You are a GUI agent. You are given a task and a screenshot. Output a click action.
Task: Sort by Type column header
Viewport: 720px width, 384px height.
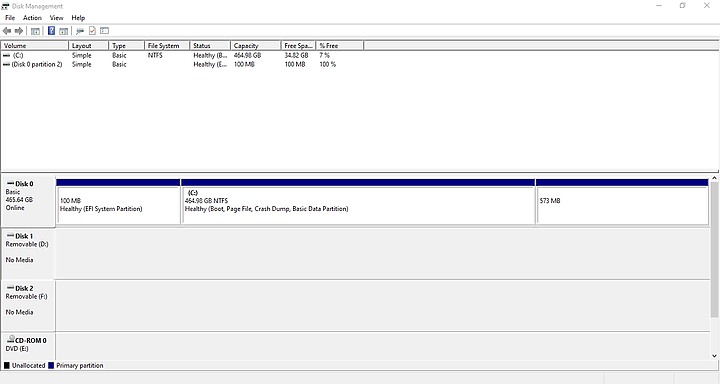[126, 45]
